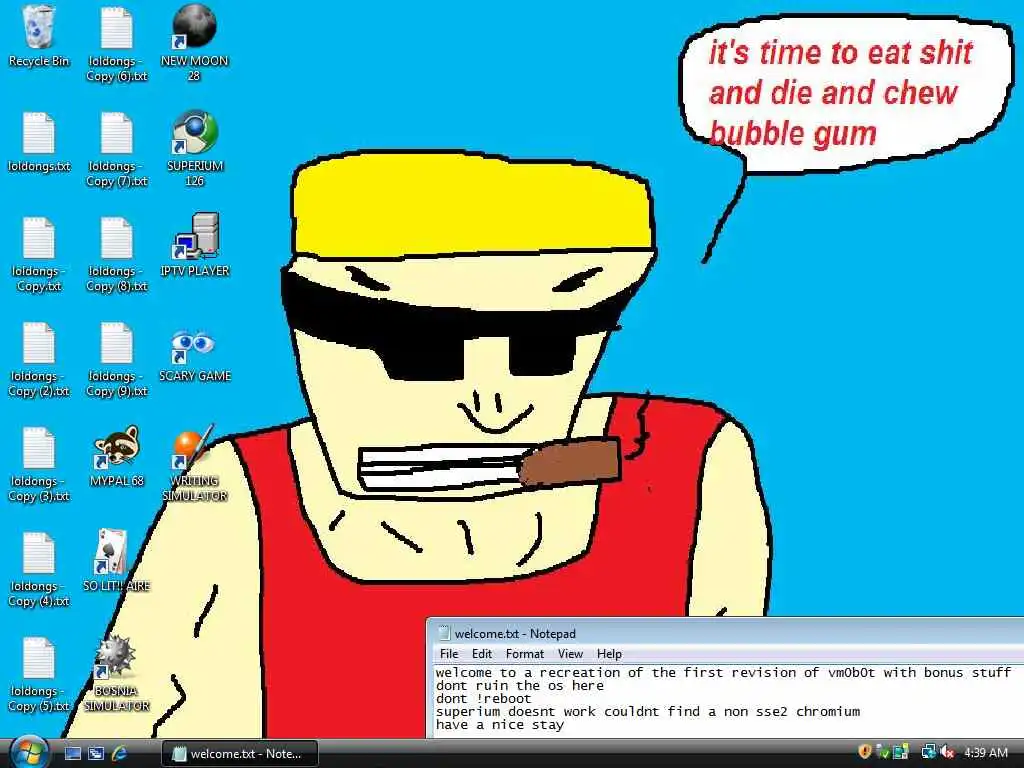The width and height of the screenshot is (1024, 768).
Task: Click Switch between windows in Quick Launch
Action: coord(96,754)
